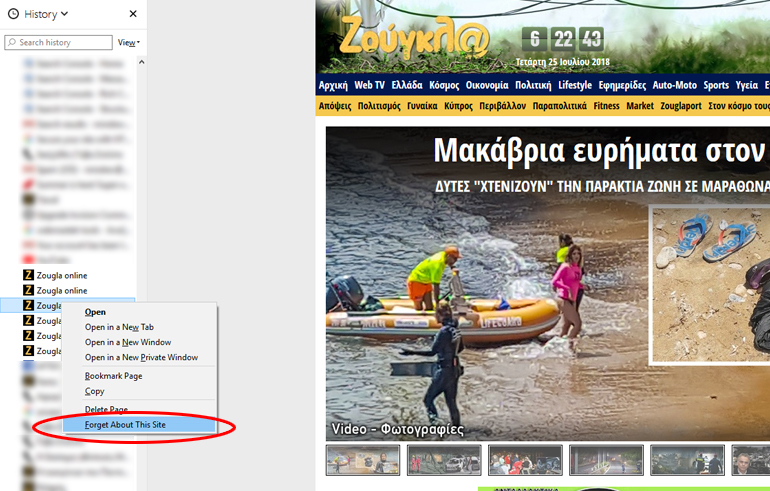
Task: Click the Search history field
Action: [x=58, y=43]
